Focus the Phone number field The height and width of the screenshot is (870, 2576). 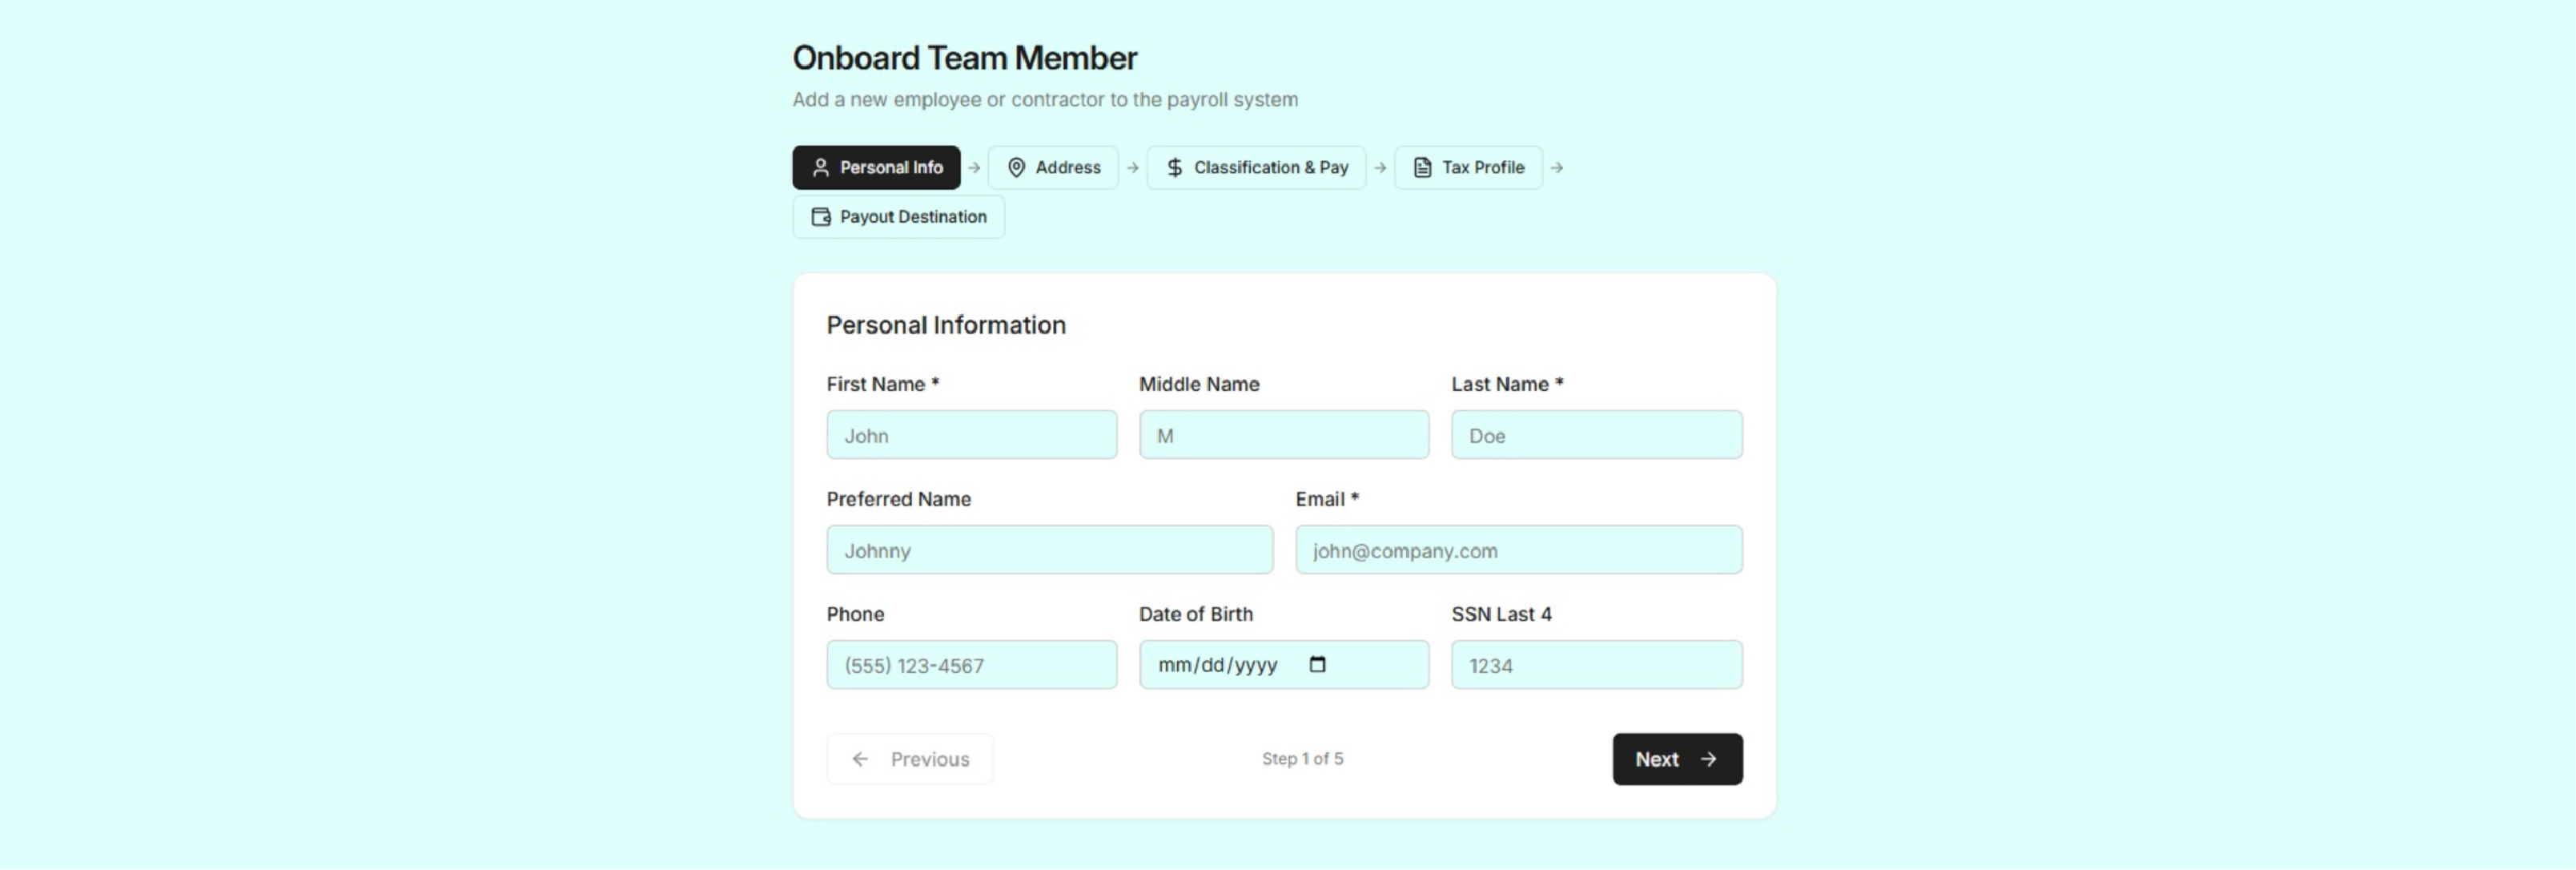[x=971, y=666]
